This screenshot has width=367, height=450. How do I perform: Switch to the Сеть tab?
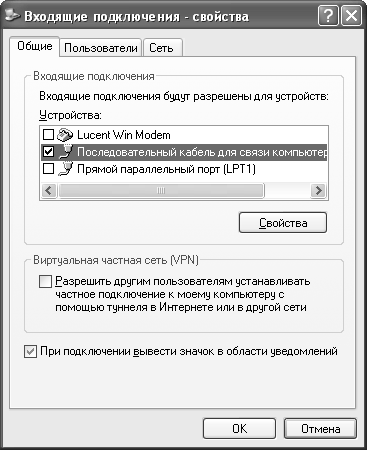[162, 48]
